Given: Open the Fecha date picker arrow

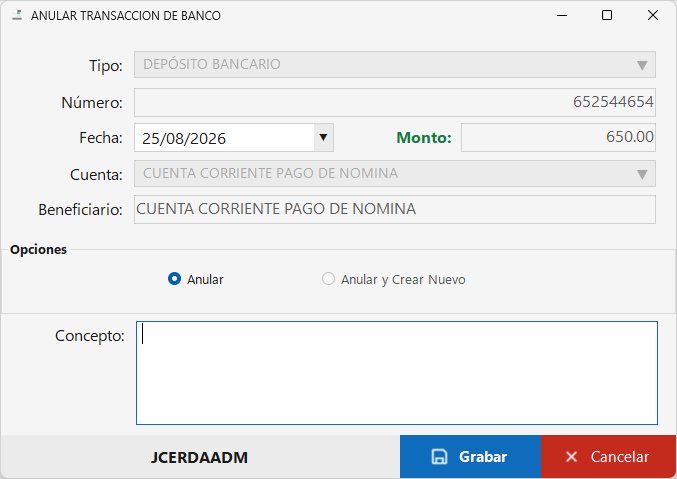Looking at the screenshot, I should click(323, 137).
